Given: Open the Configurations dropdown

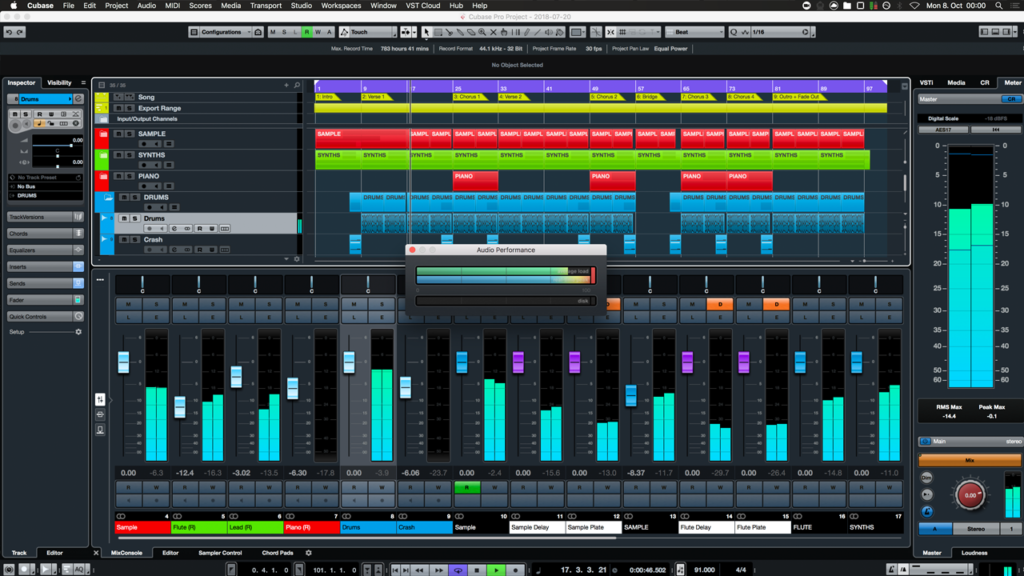Looking at the screenshot, I should [x=222, y=32].
